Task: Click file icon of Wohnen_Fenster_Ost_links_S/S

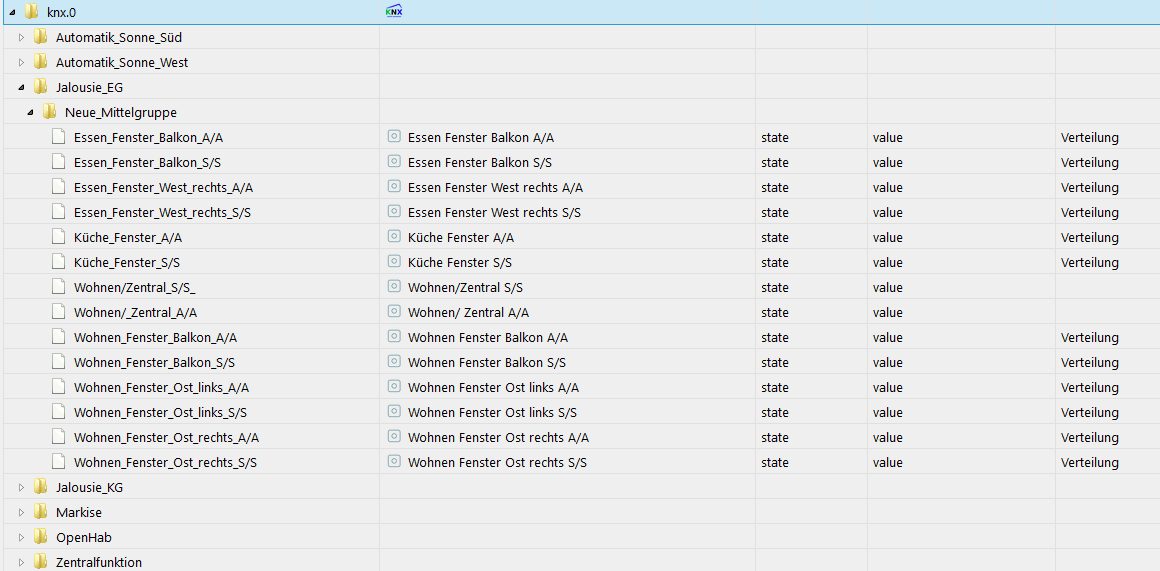Action: coord(58,412)
